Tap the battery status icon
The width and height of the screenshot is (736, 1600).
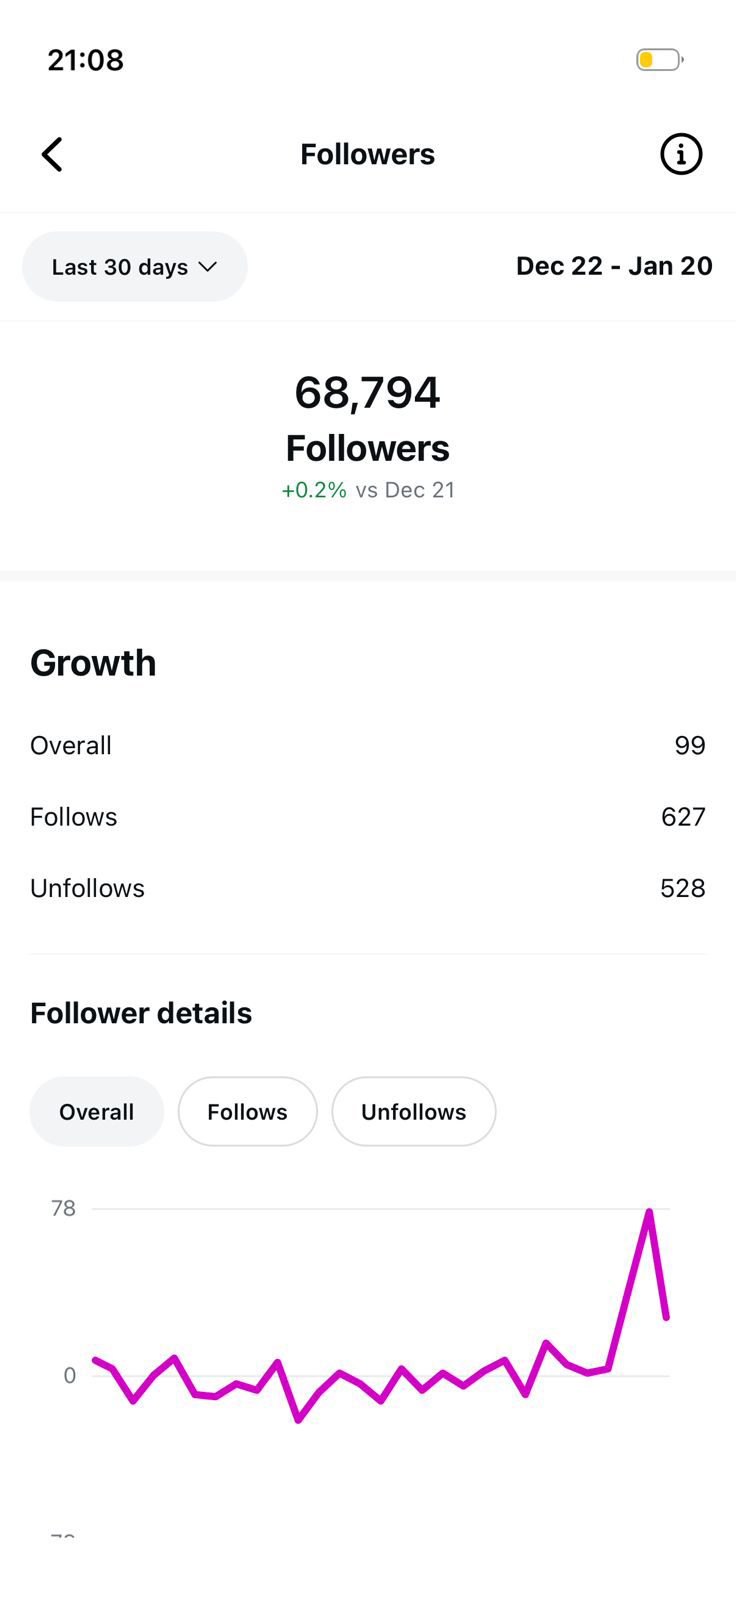coord(659,60)
